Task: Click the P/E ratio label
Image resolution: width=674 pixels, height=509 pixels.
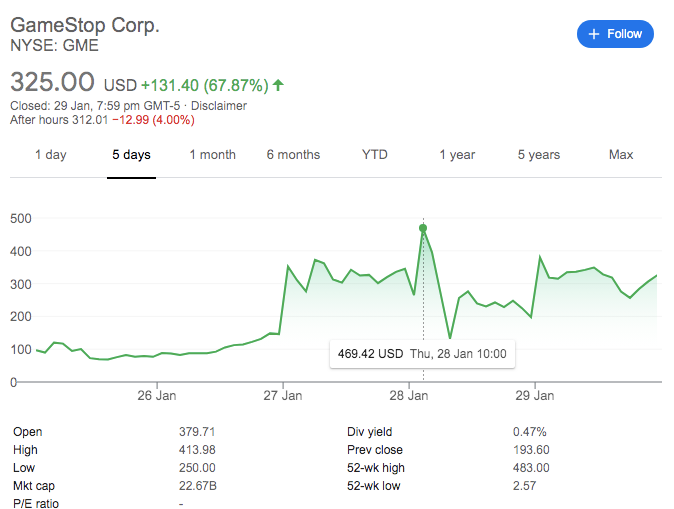Action: pyautogui.click(x=36, y=503)
